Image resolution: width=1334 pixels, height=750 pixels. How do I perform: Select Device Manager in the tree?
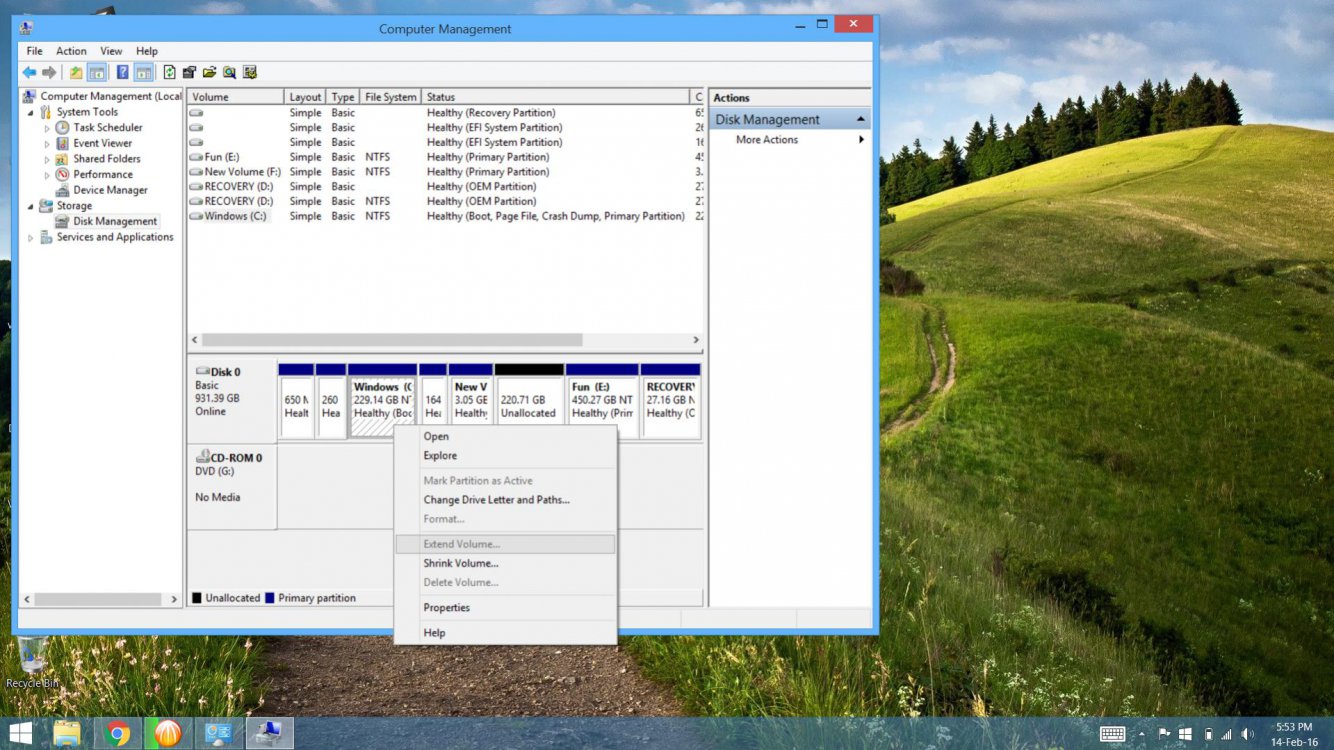tap(110, 190)
